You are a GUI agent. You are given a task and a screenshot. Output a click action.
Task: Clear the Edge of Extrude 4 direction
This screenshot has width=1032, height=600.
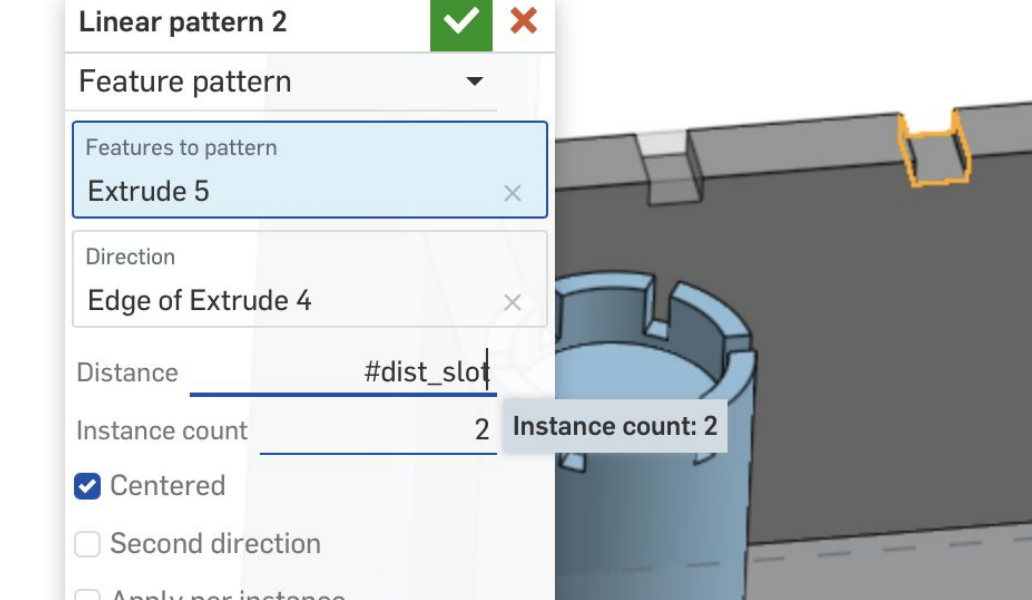pyautogui.click(x=512, y=302)
